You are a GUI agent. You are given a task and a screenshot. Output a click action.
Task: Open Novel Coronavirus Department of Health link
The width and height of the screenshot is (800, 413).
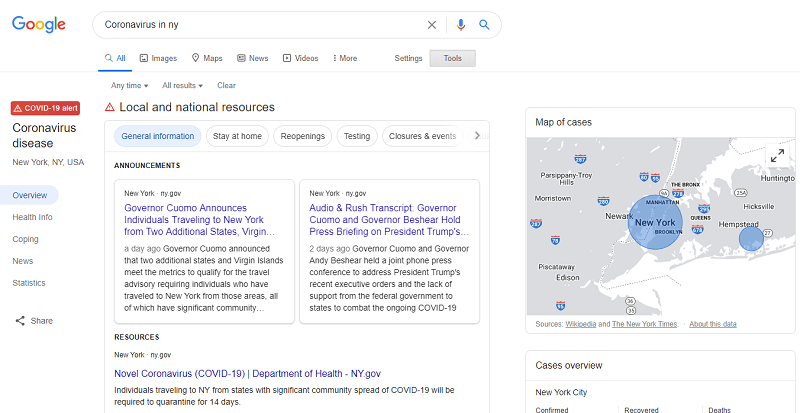coord(247,373)
